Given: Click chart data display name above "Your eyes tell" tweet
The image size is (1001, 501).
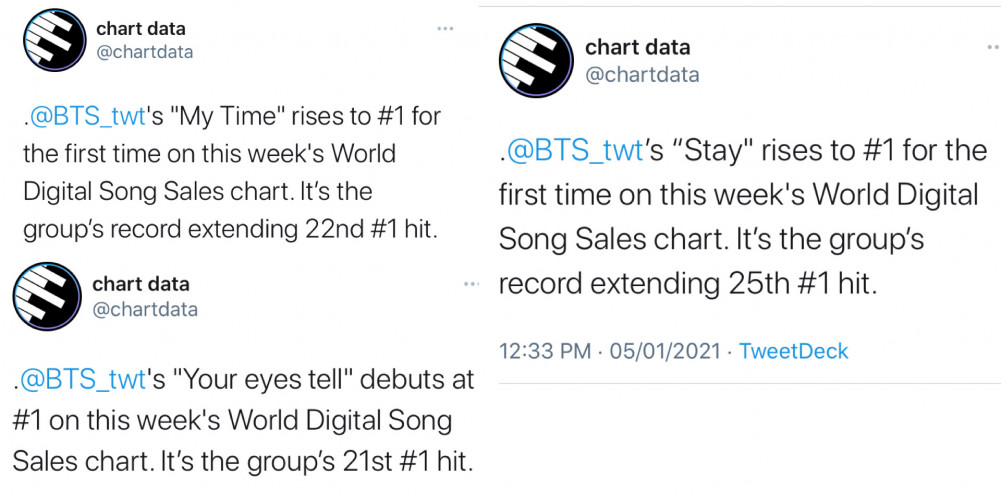Looking at the screenshot, I should click(140, 284).
